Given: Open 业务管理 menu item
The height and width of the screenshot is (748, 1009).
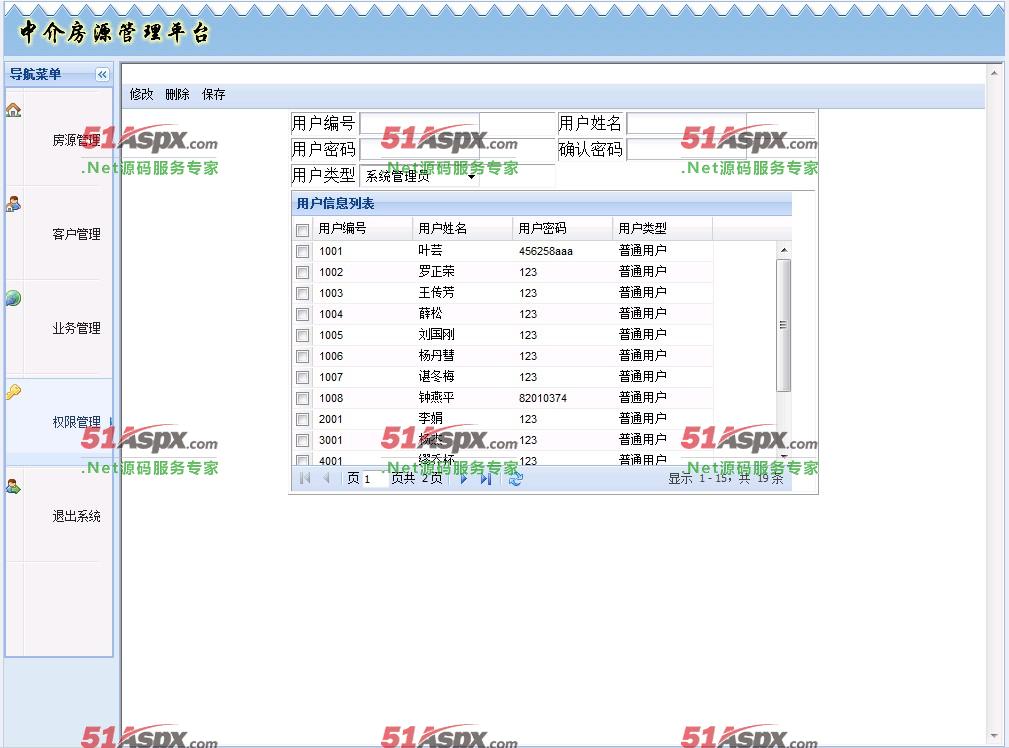Looking at the screenshot, I should [76, 328].
